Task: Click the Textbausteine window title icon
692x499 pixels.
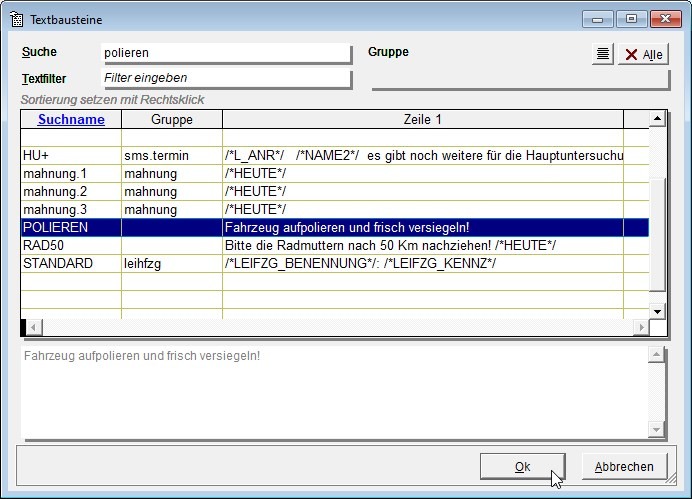Action: pos(16,19)
